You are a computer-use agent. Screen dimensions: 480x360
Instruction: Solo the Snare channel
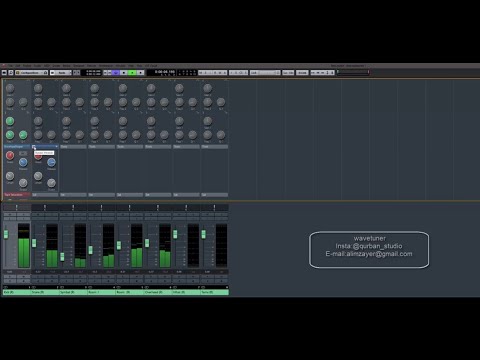[52, 214]
